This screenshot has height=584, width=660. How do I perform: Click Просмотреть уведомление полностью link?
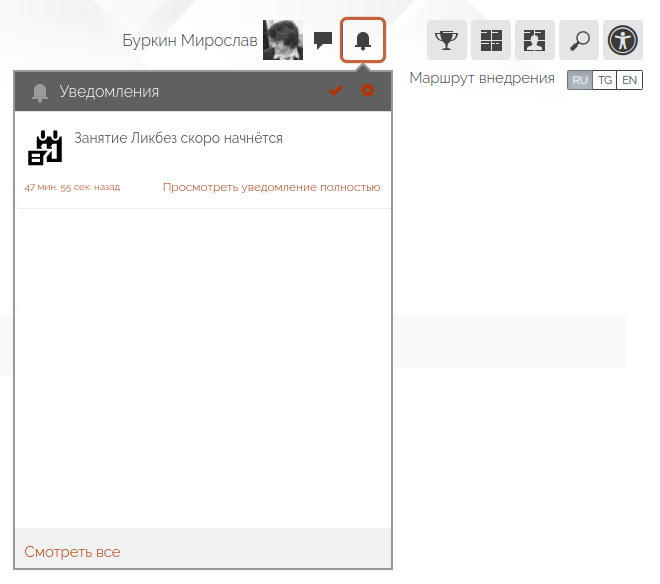(x=271, y=187)
